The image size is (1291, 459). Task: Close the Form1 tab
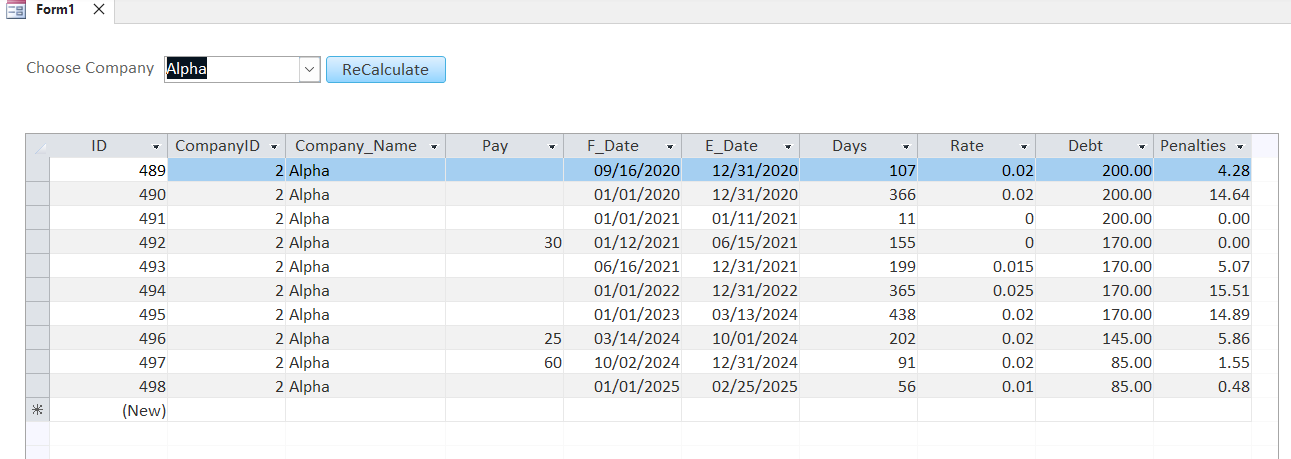(x=98, y=9)
